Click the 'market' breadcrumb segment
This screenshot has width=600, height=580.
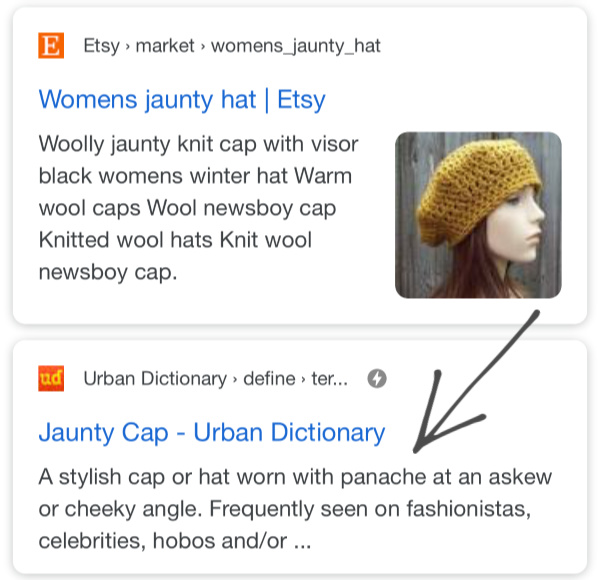pos(165,46)
